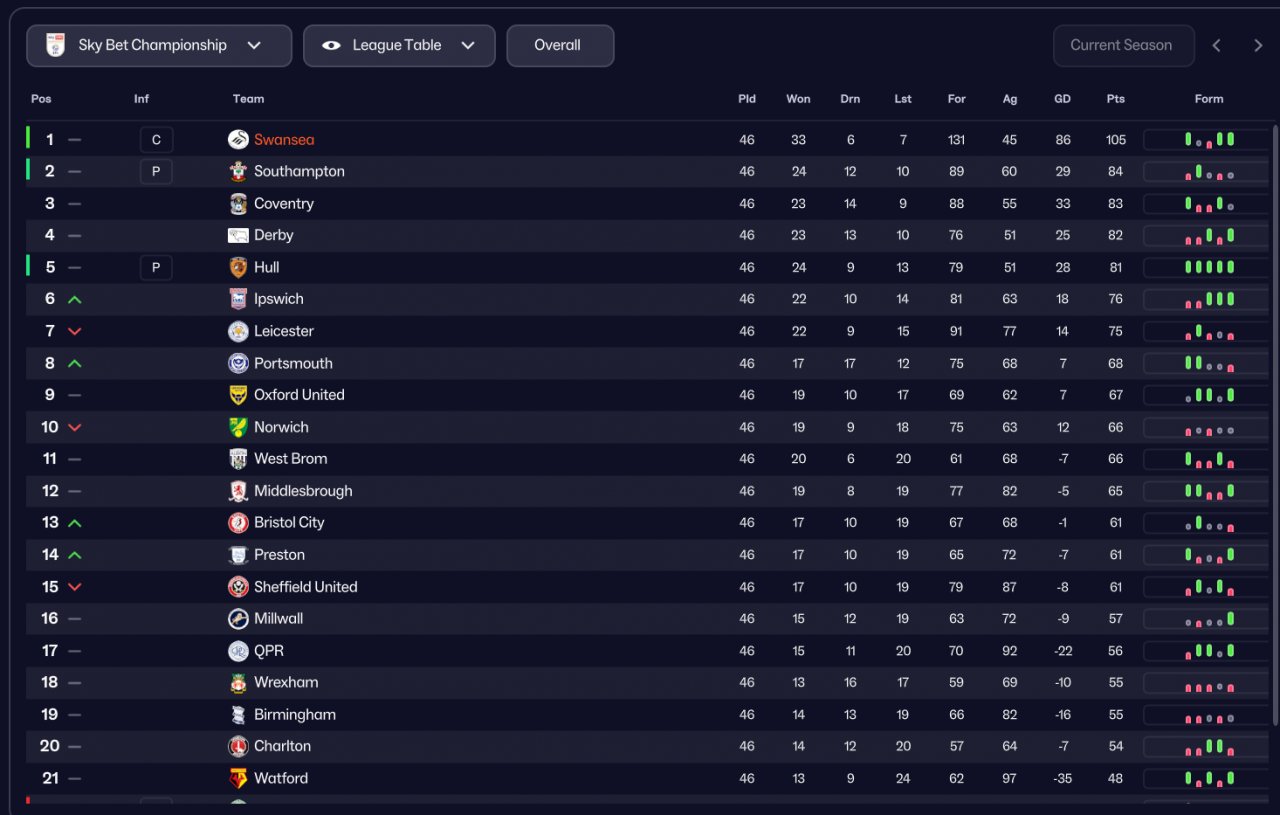Click the Overall filter button
The height and width of the screenshot is (815, 1280).
click(x=559, y=46)
